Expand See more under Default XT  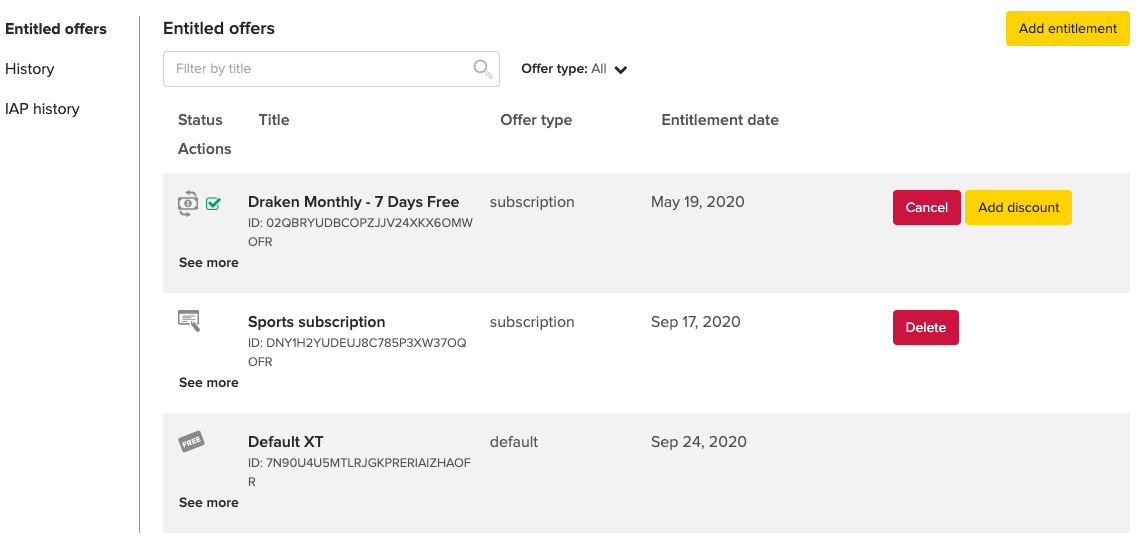[208, 503]
